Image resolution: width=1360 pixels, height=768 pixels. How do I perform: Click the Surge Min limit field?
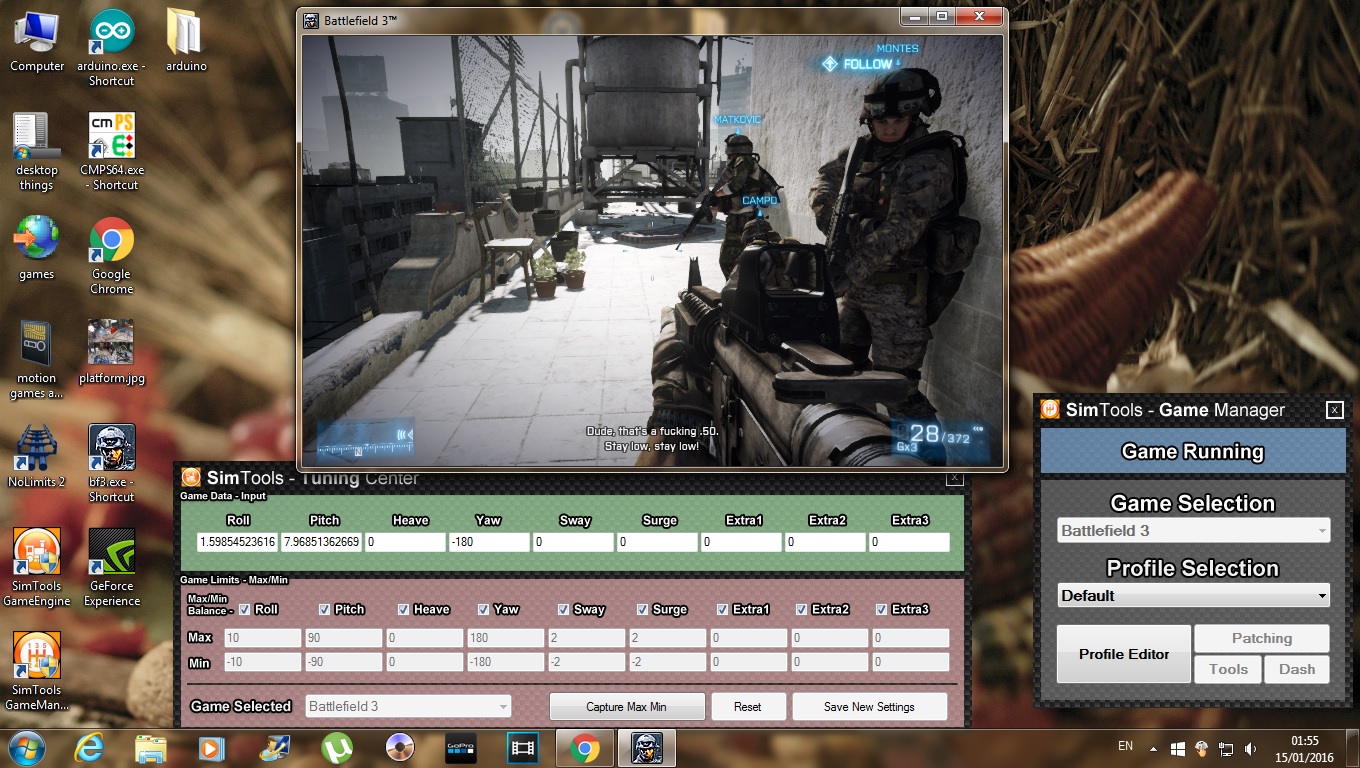(x=667, y=662)
